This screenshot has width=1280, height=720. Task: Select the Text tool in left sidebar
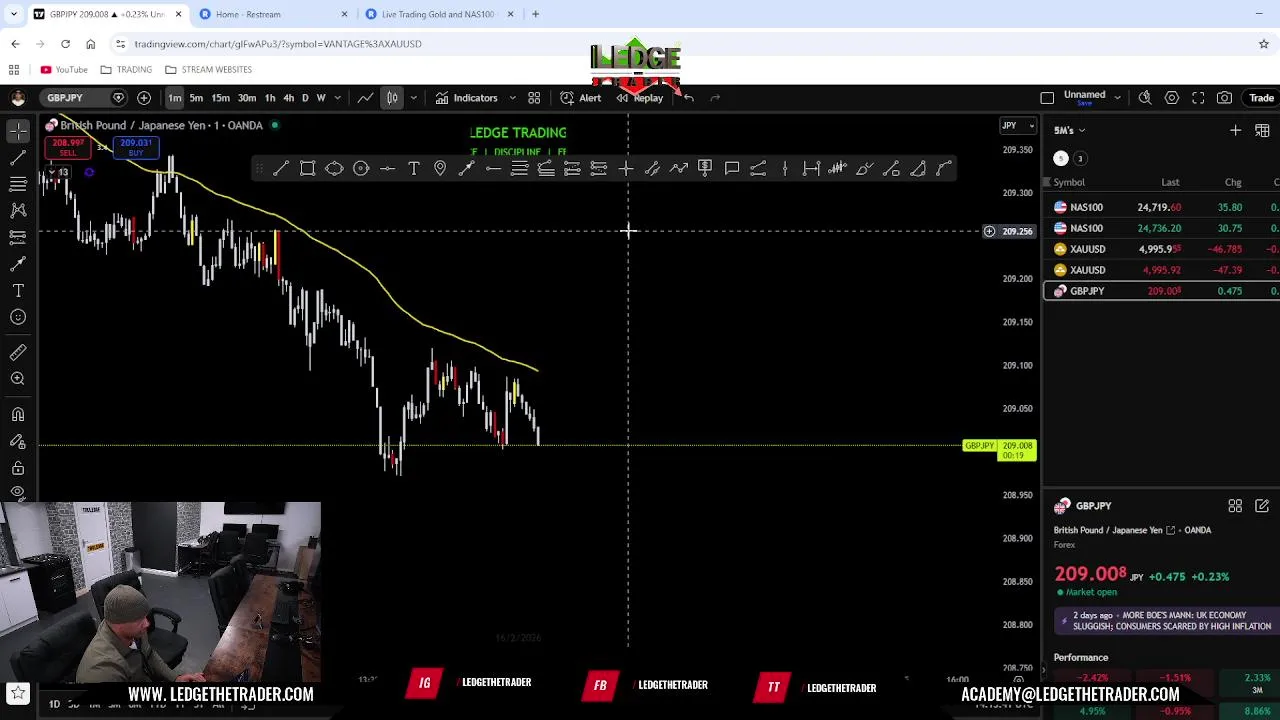click(x=18, y=290)
